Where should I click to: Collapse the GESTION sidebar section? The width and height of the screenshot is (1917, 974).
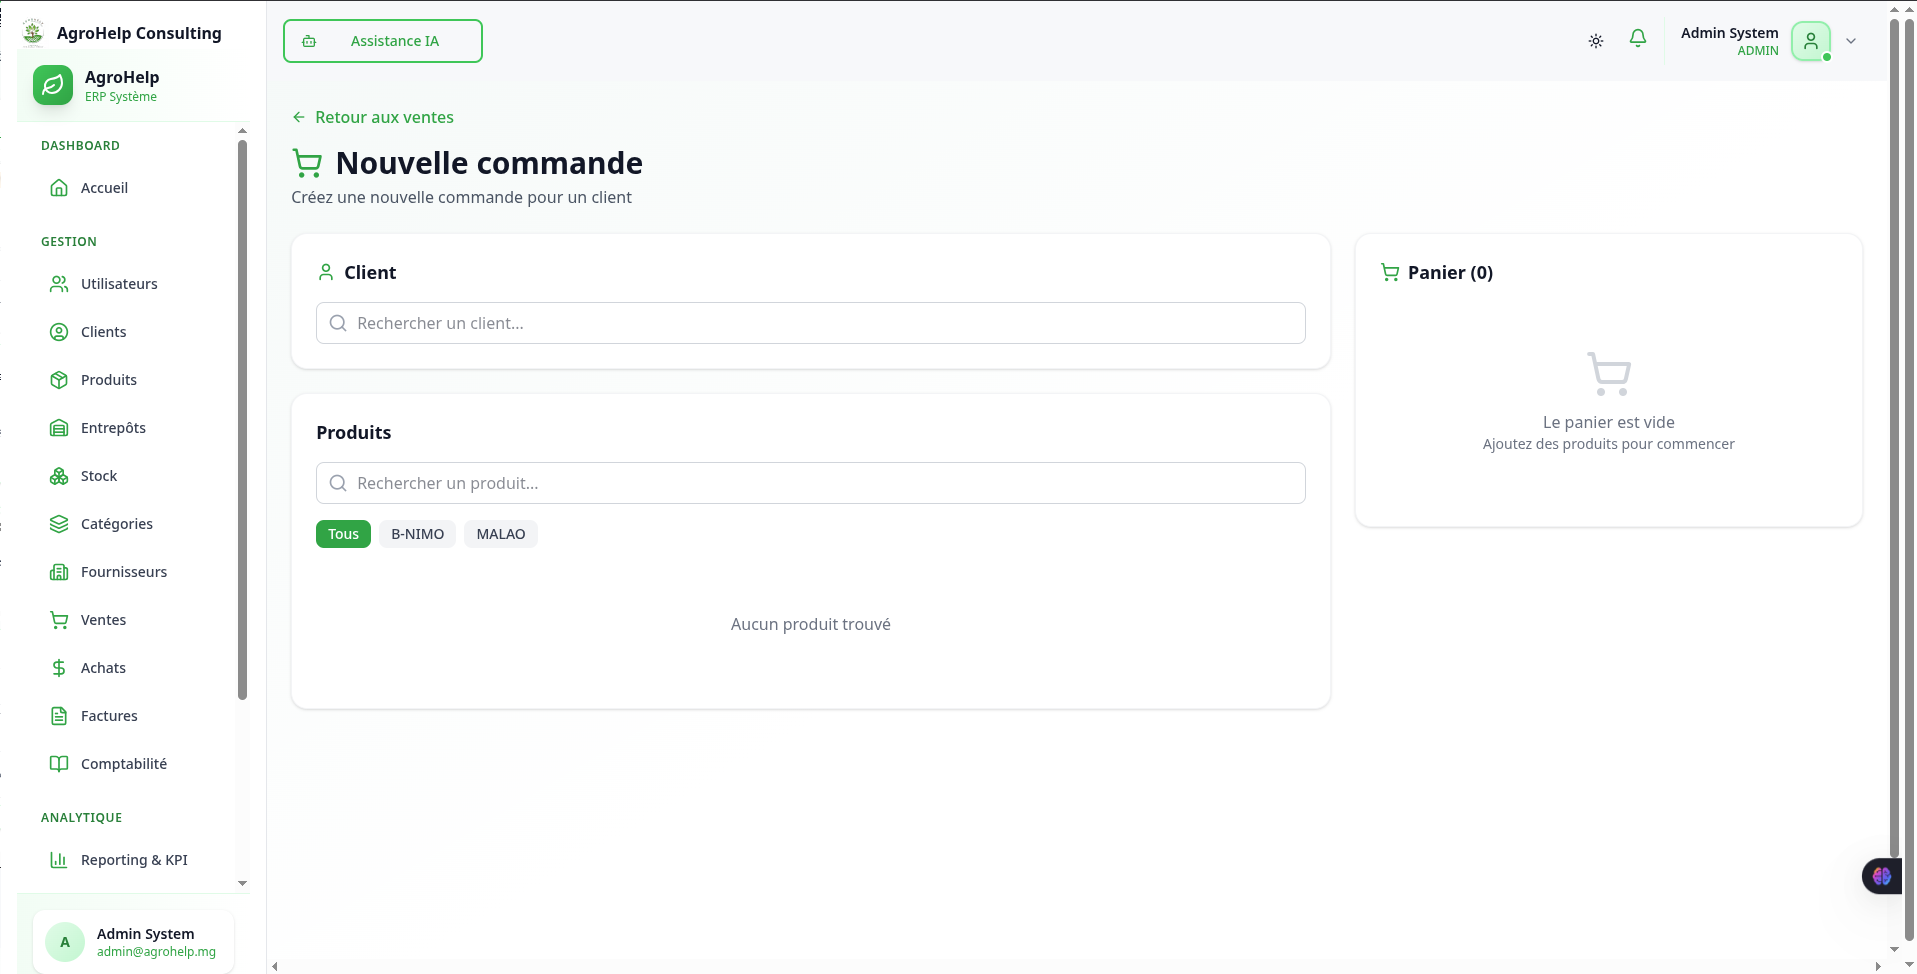point(68,241)
